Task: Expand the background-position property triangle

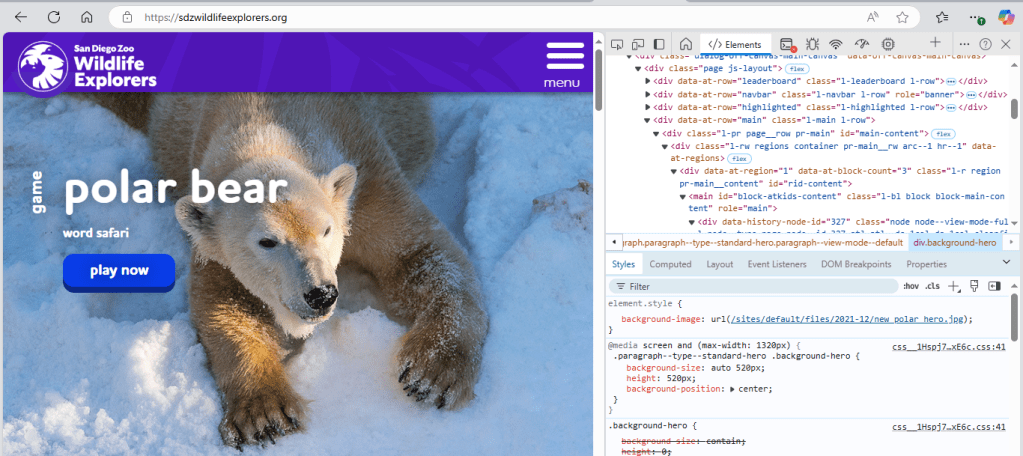Action: [x=732, y=389]
